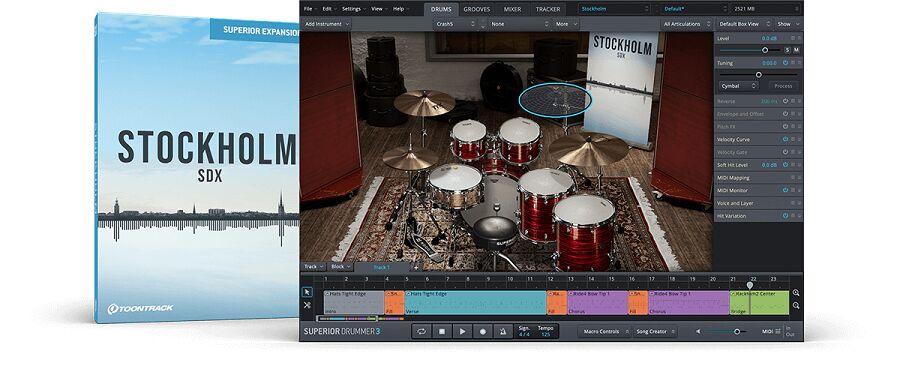Click the highlighted Crash5 cymbal on kit
The height and width of the screenshot is (366, 900).
click(x=554, y=99)
